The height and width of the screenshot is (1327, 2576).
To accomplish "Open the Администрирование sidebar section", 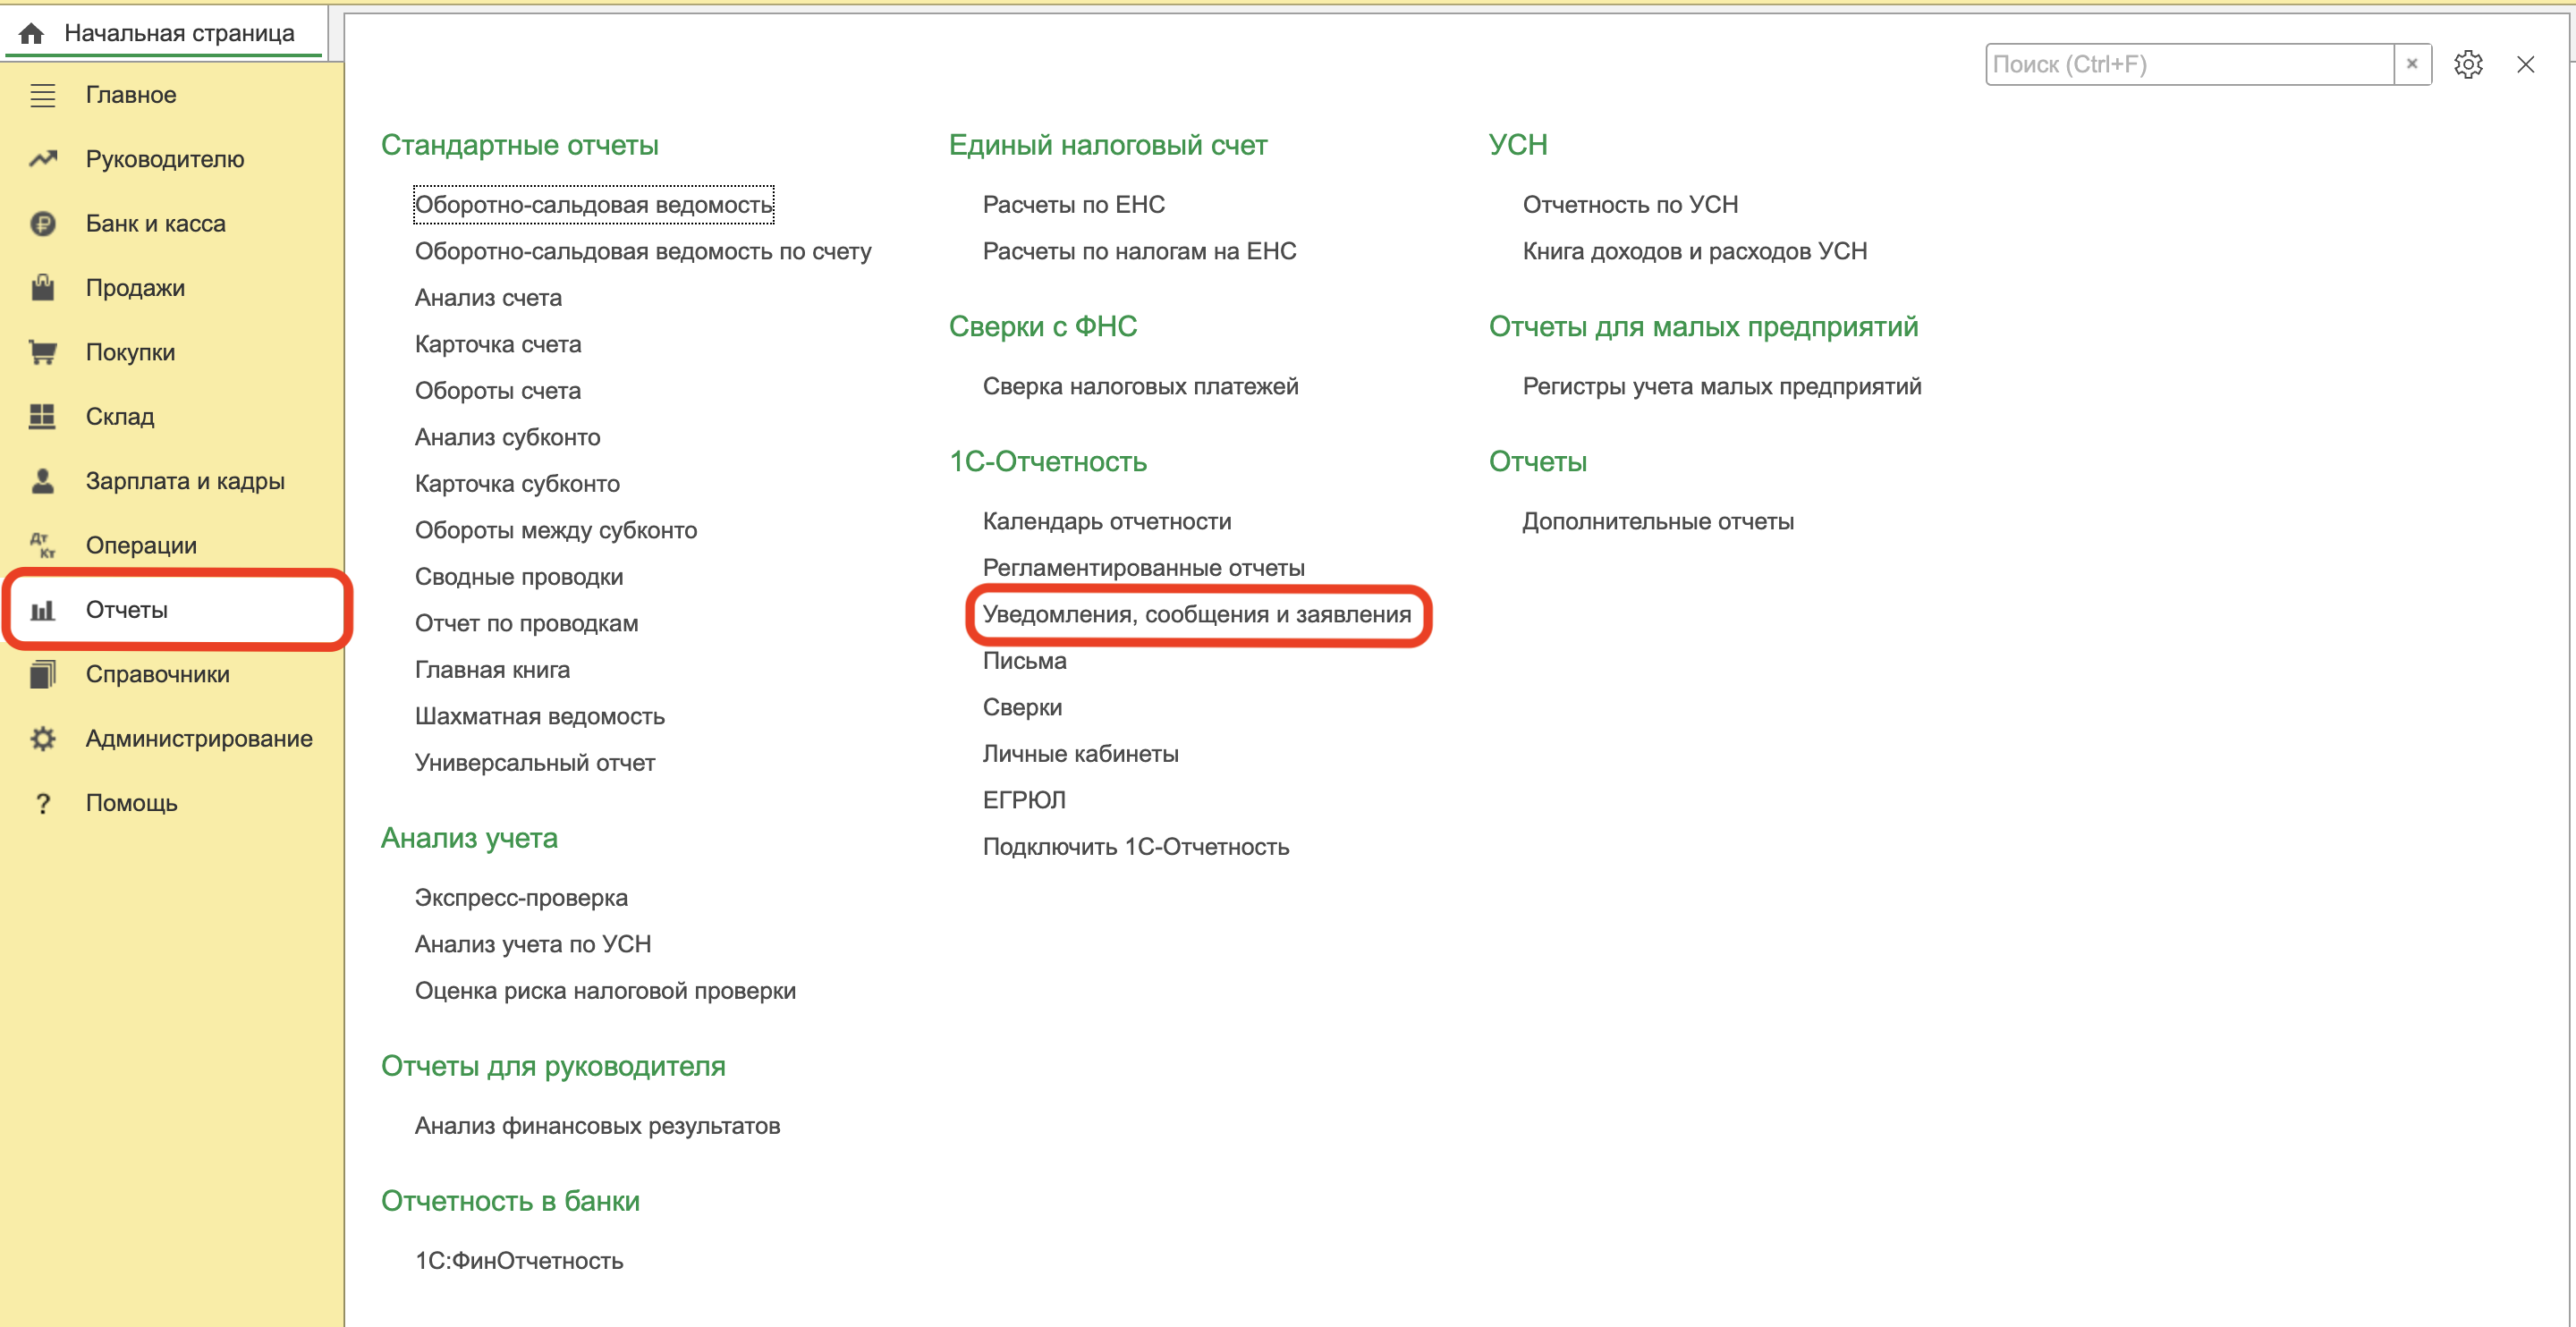I will [198, 739].
